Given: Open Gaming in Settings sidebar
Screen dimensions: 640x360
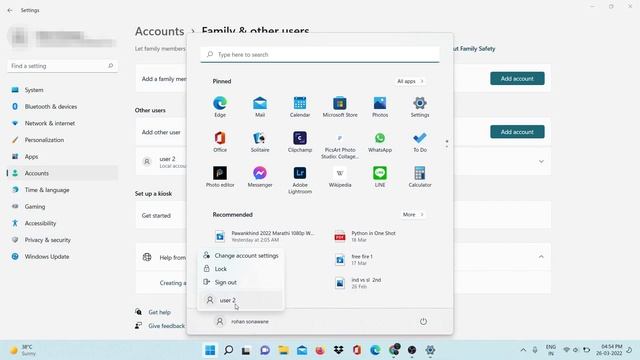Looking at the screenshot, I should (62, 207).
